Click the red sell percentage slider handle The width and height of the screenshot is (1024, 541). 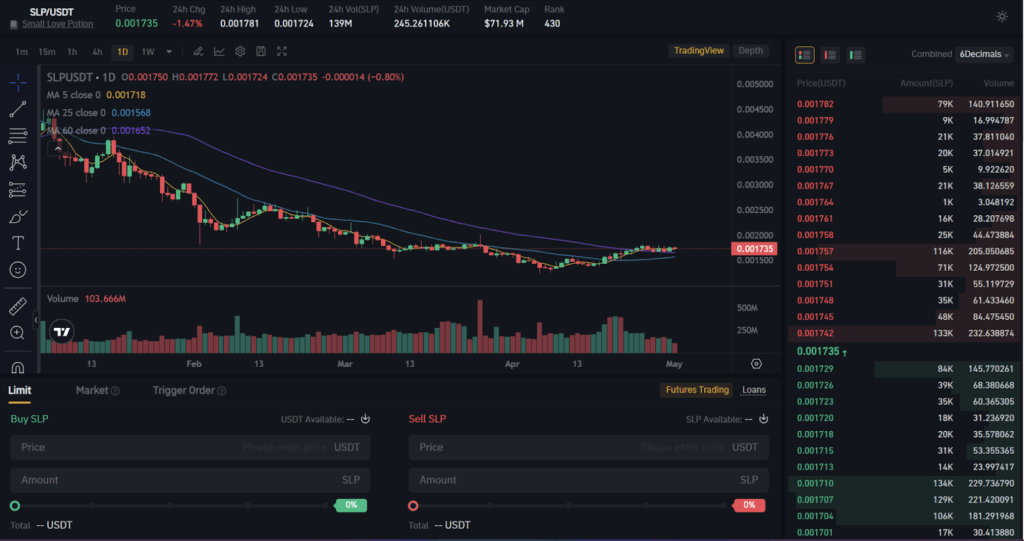point(413,506)
